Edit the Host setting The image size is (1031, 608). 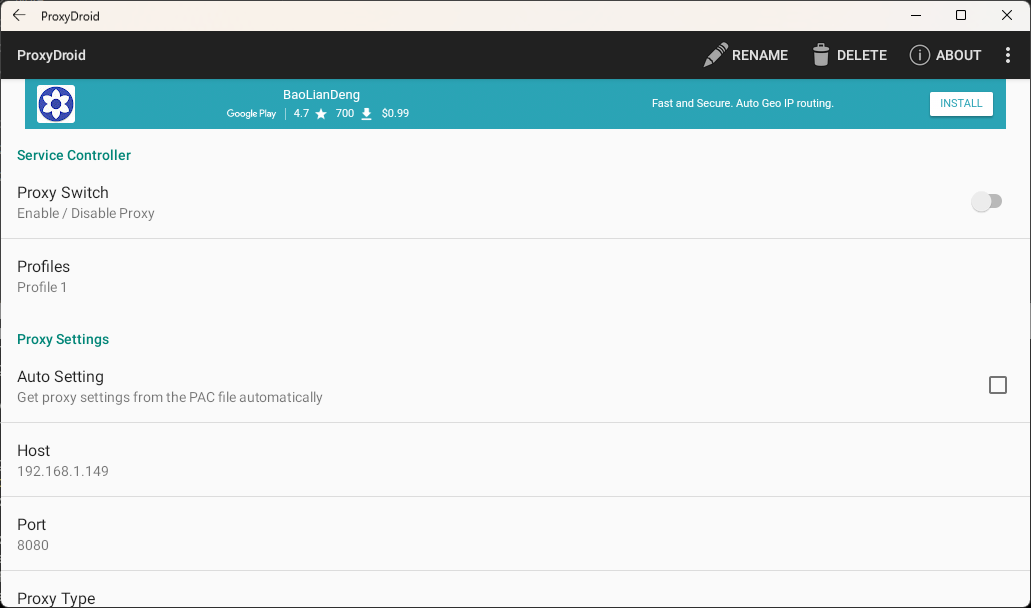pos(516,460)
